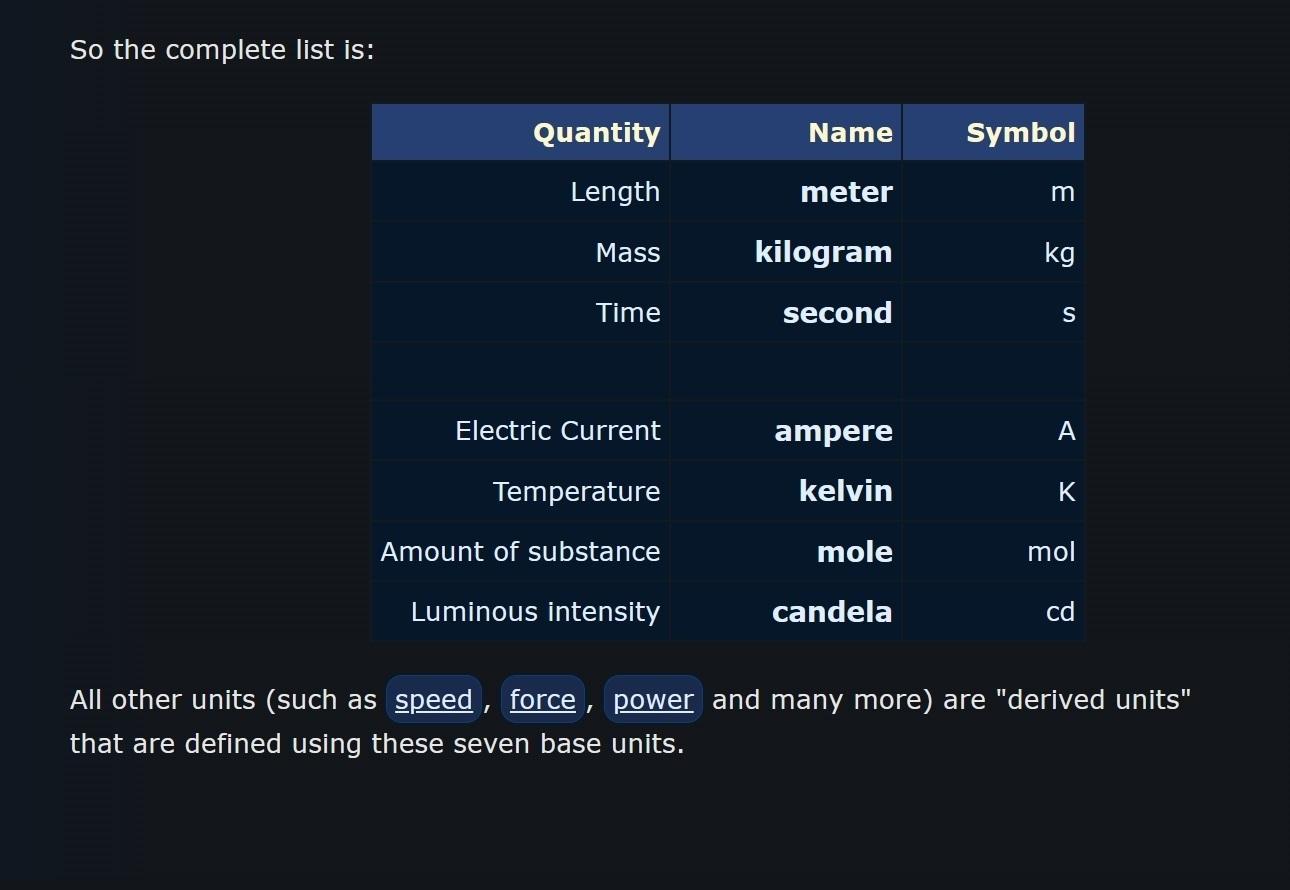Viewport: 1290px width, 890px height.
Task: Click the bold meter unit name
Action: click(846, 192)
